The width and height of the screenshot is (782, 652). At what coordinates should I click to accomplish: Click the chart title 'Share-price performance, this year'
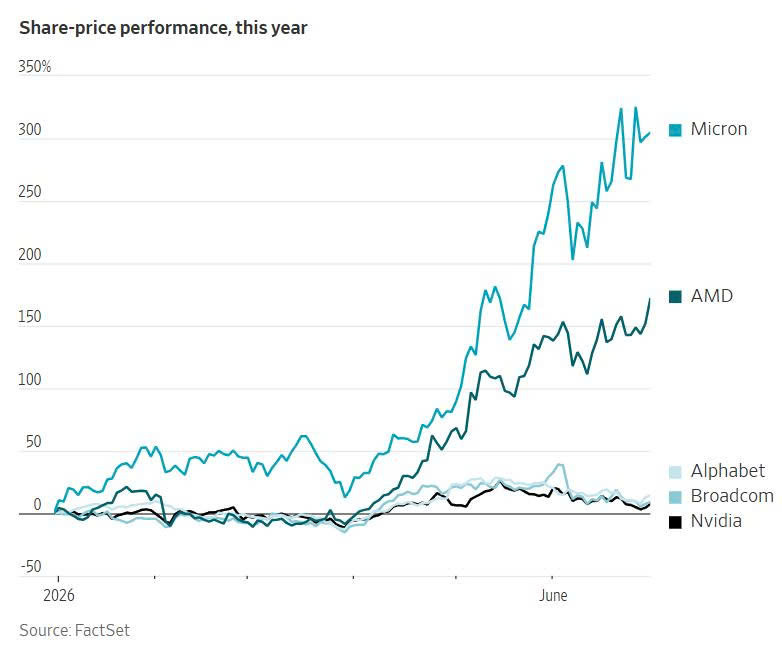(163, 27)
